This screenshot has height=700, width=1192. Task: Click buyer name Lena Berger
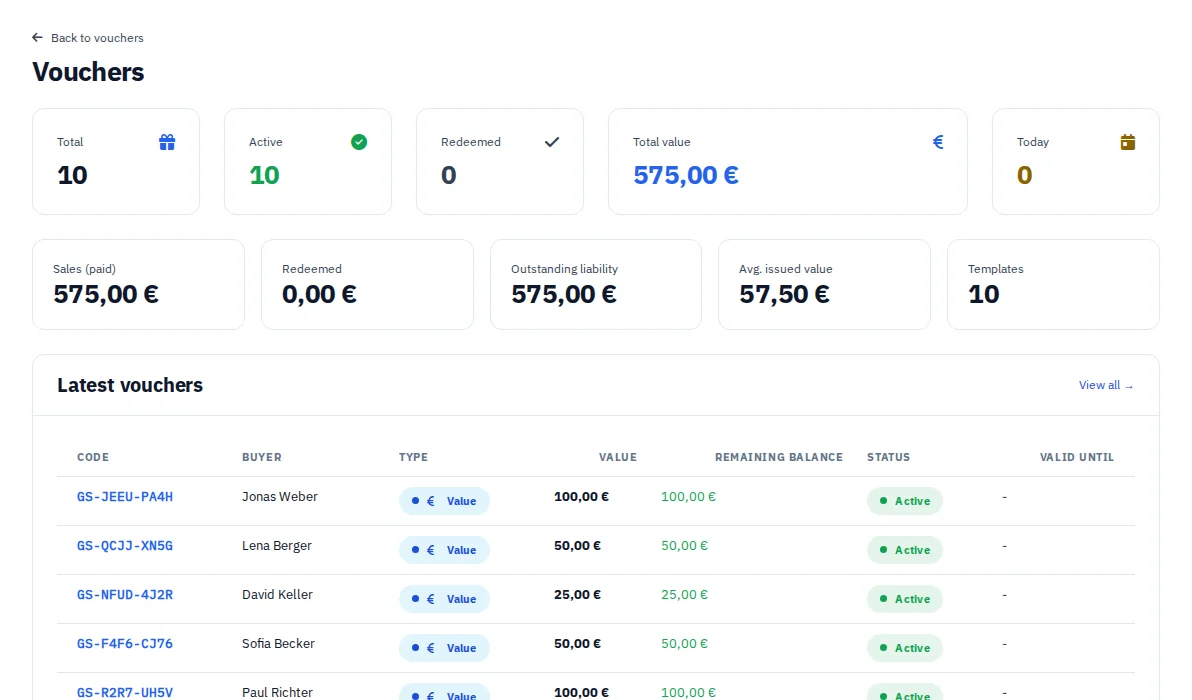point(277,546)
